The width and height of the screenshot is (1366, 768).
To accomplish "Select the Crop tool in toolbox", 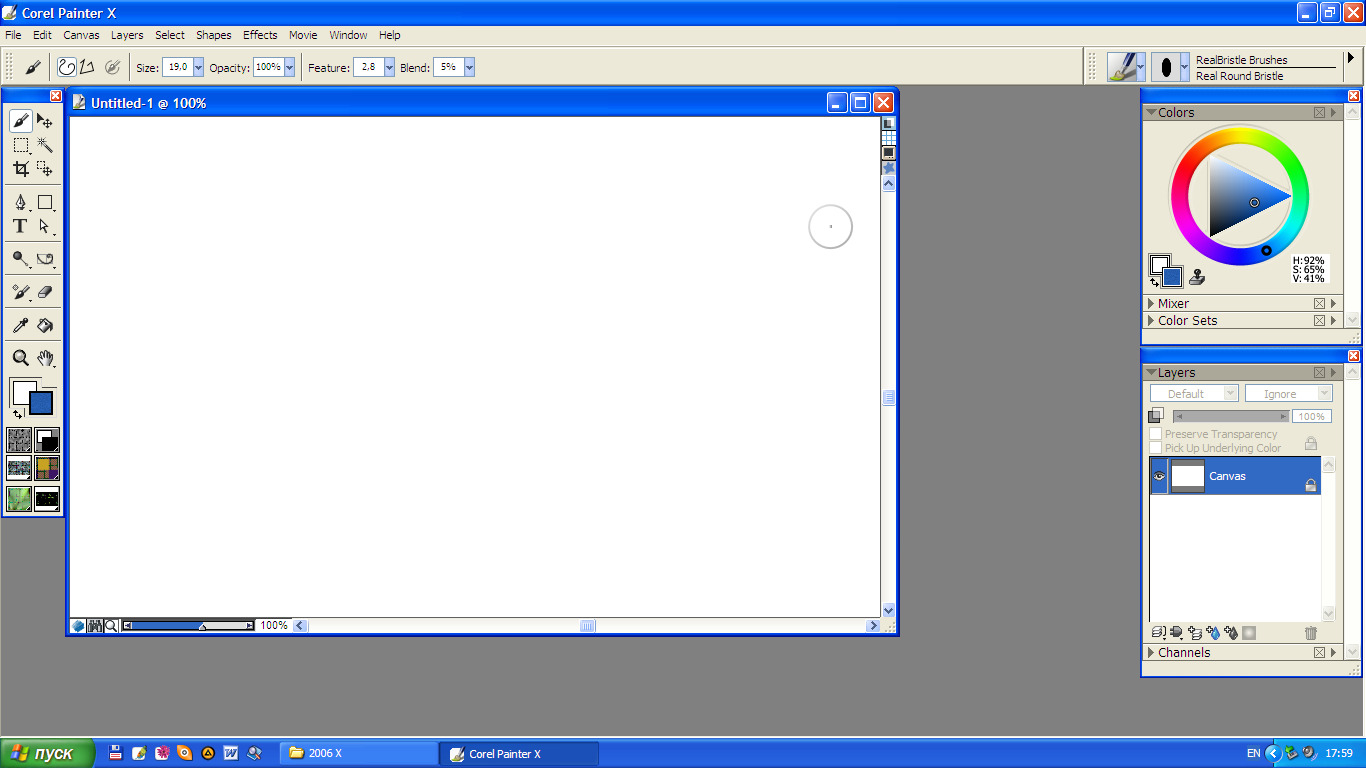I will (x=20, y=169).
